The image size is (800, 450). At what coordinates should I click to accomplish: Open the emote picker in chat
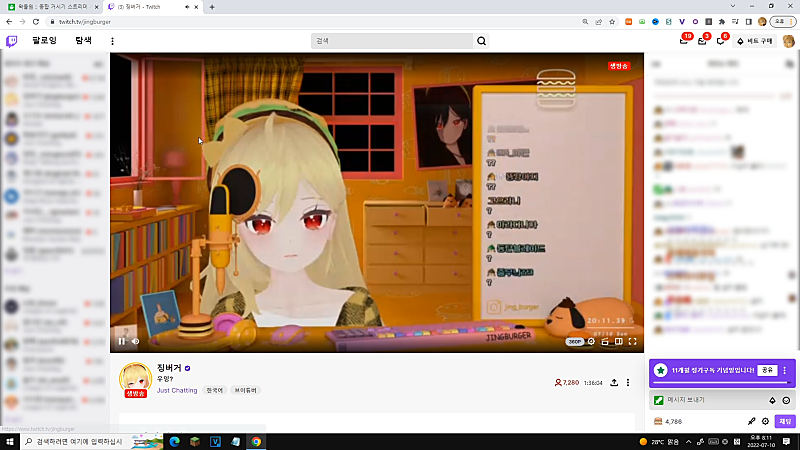[786, 400]
